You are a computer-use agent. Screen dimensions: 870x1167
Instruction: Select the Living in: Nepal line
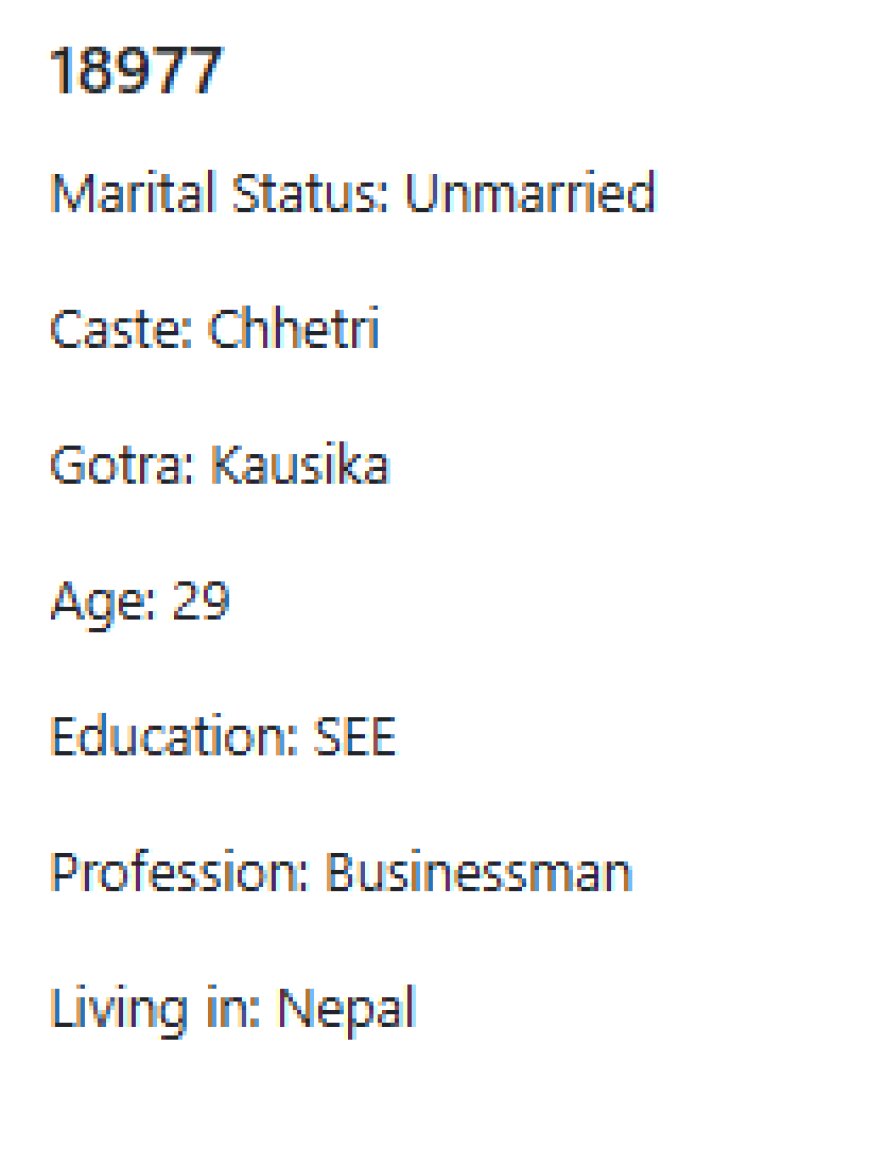point(232,1009)
